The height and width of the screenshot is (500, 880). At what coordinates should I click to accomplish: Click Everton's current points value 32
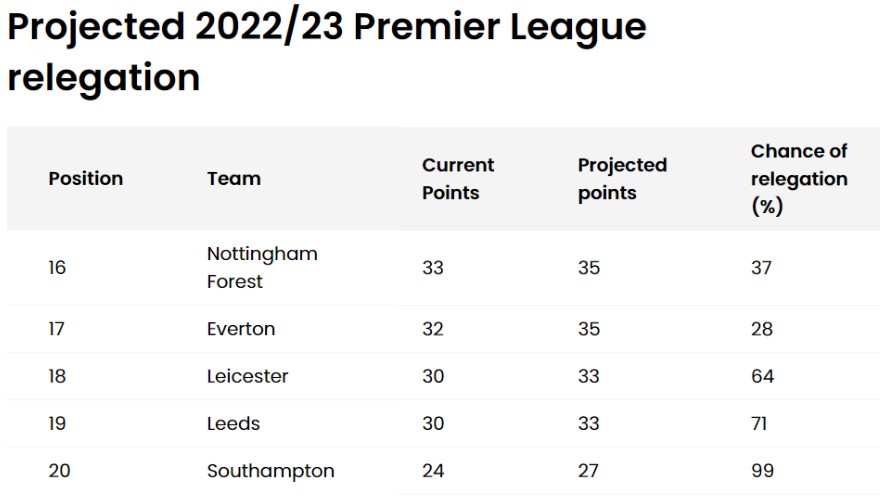(433, 329)
